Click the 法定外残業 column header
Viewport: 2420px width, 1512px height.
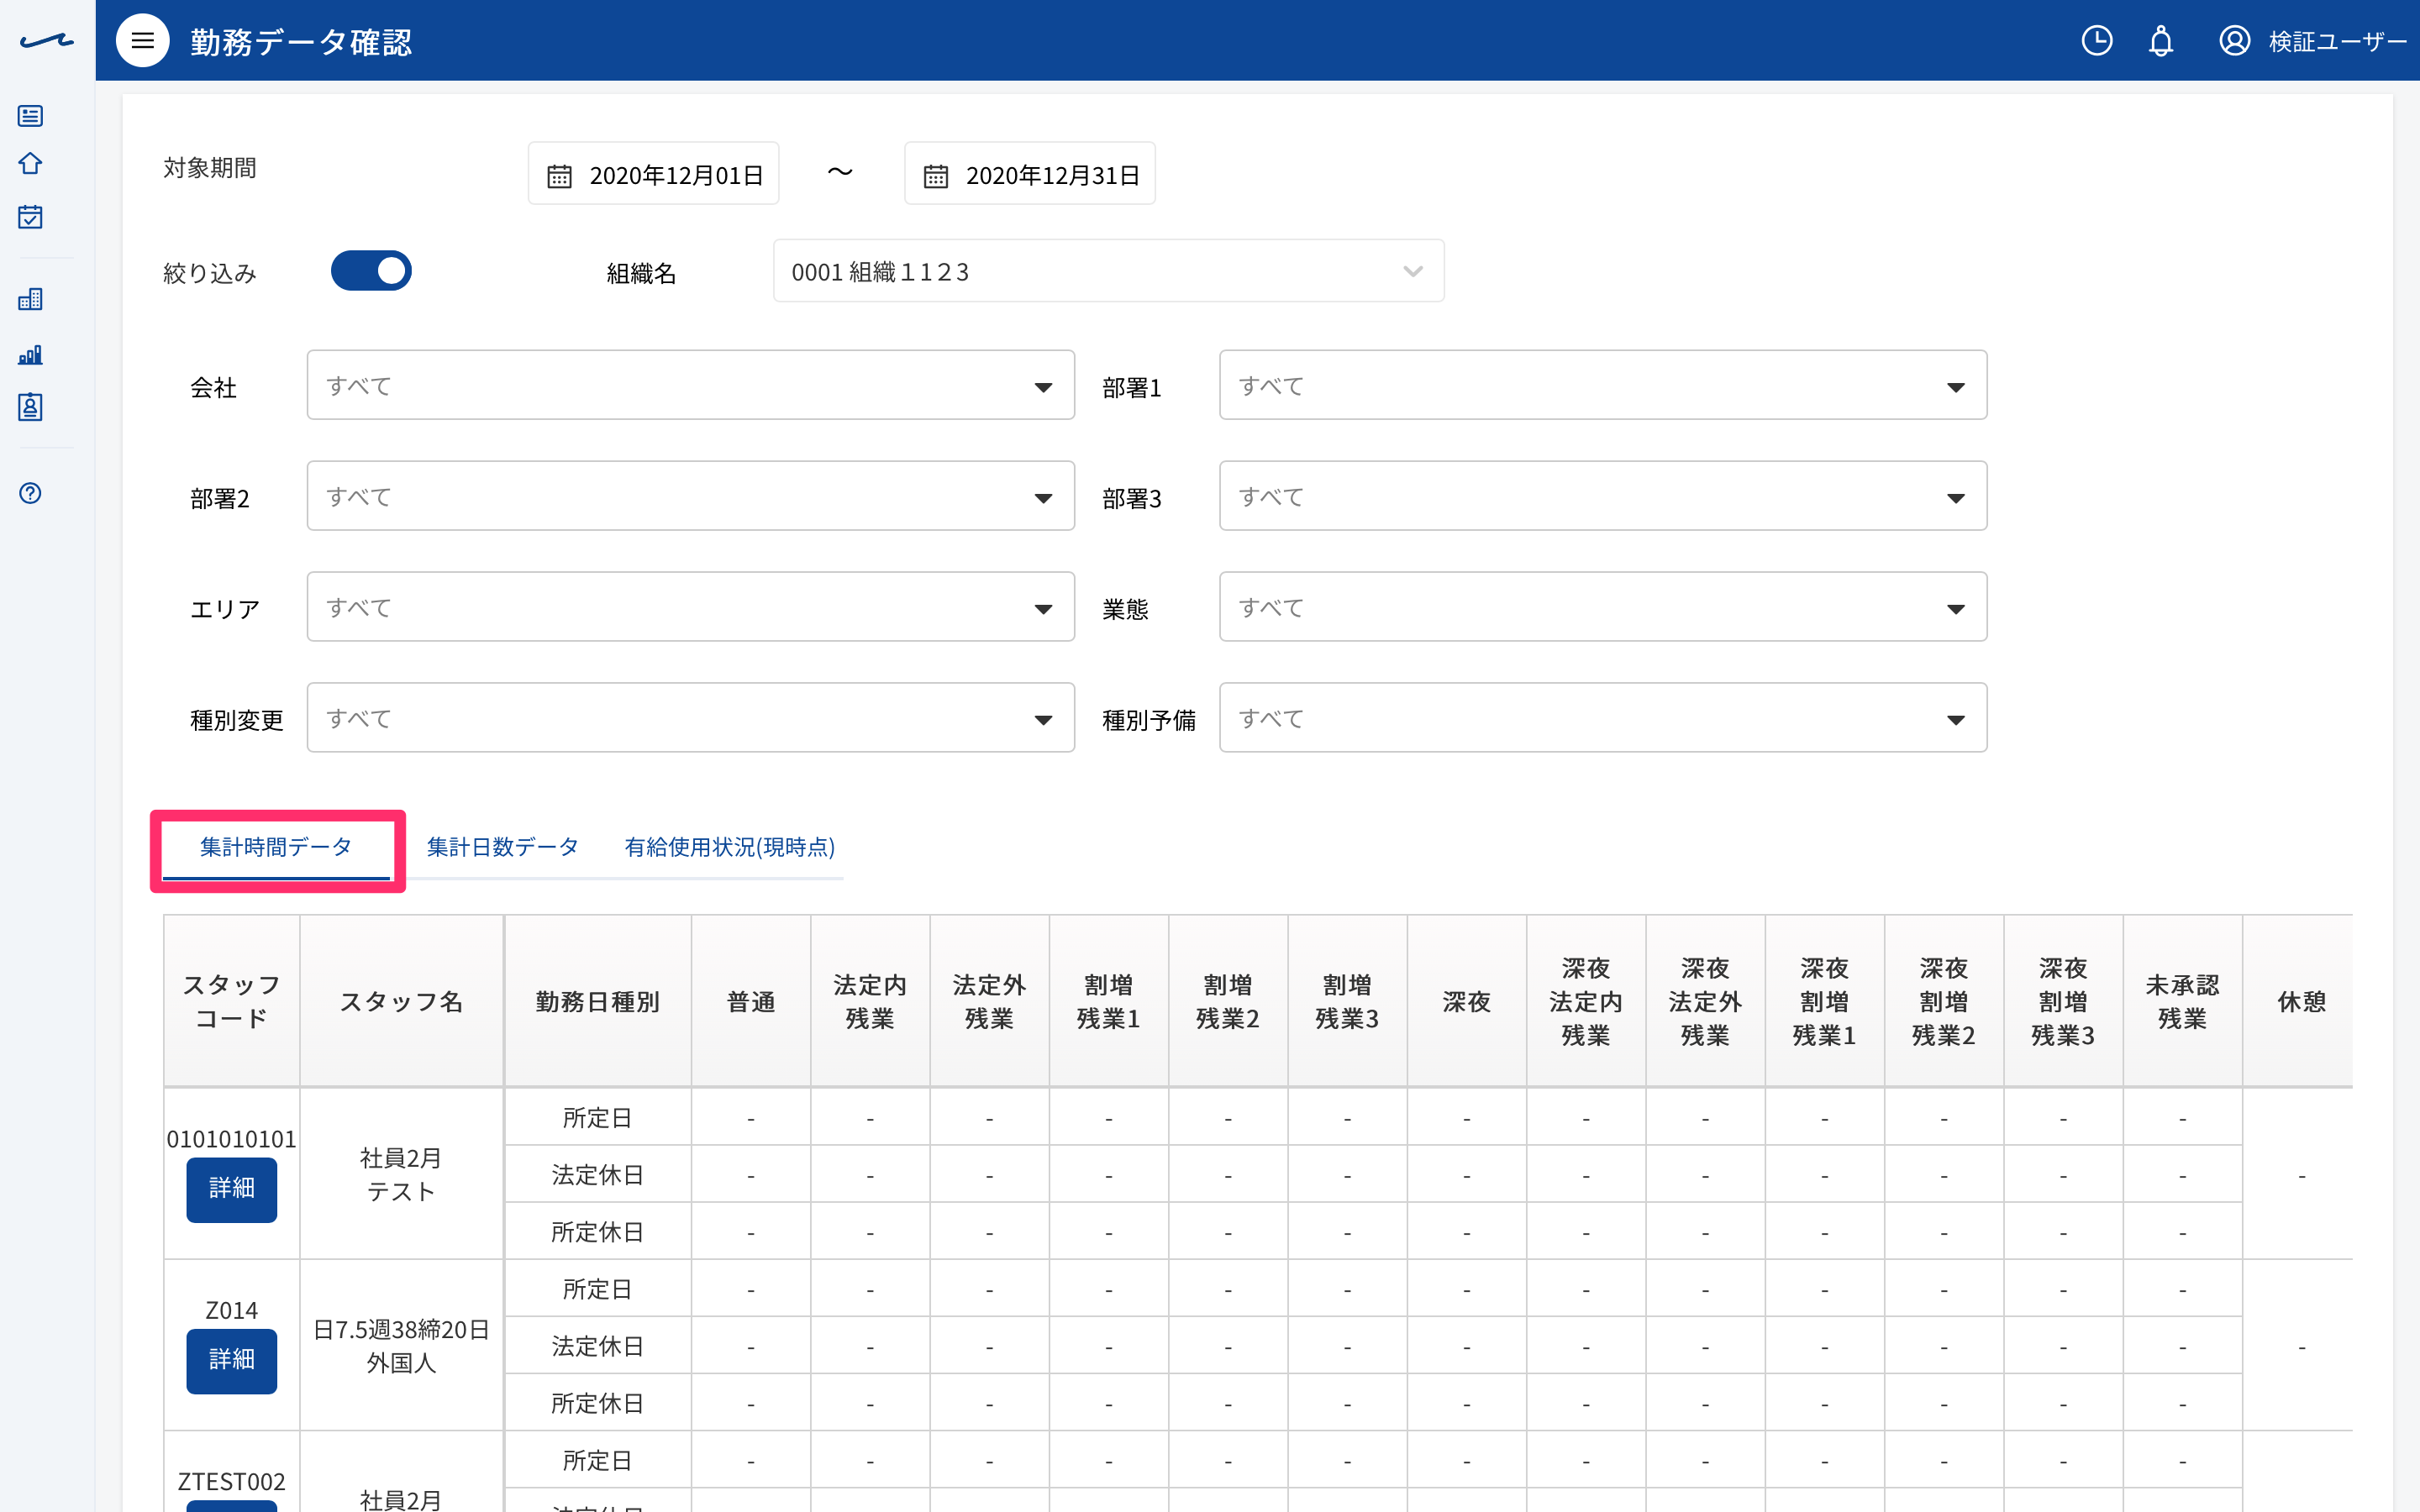pyautogui.click(x=989, y=1002)
